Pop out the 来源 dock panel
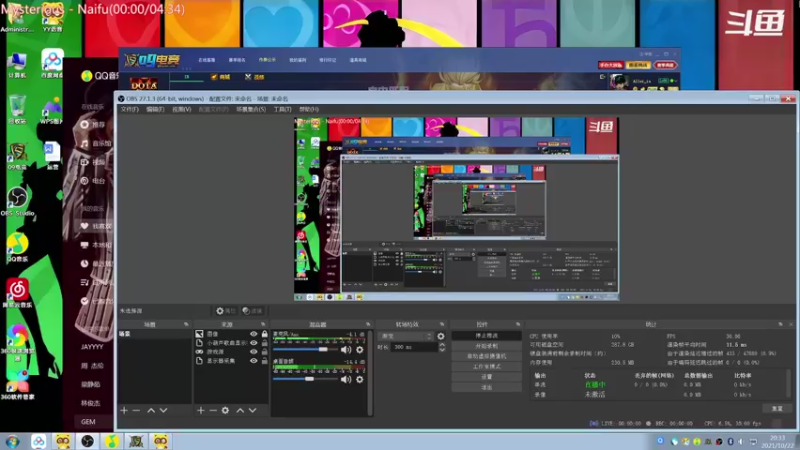 tap(263, 324)
